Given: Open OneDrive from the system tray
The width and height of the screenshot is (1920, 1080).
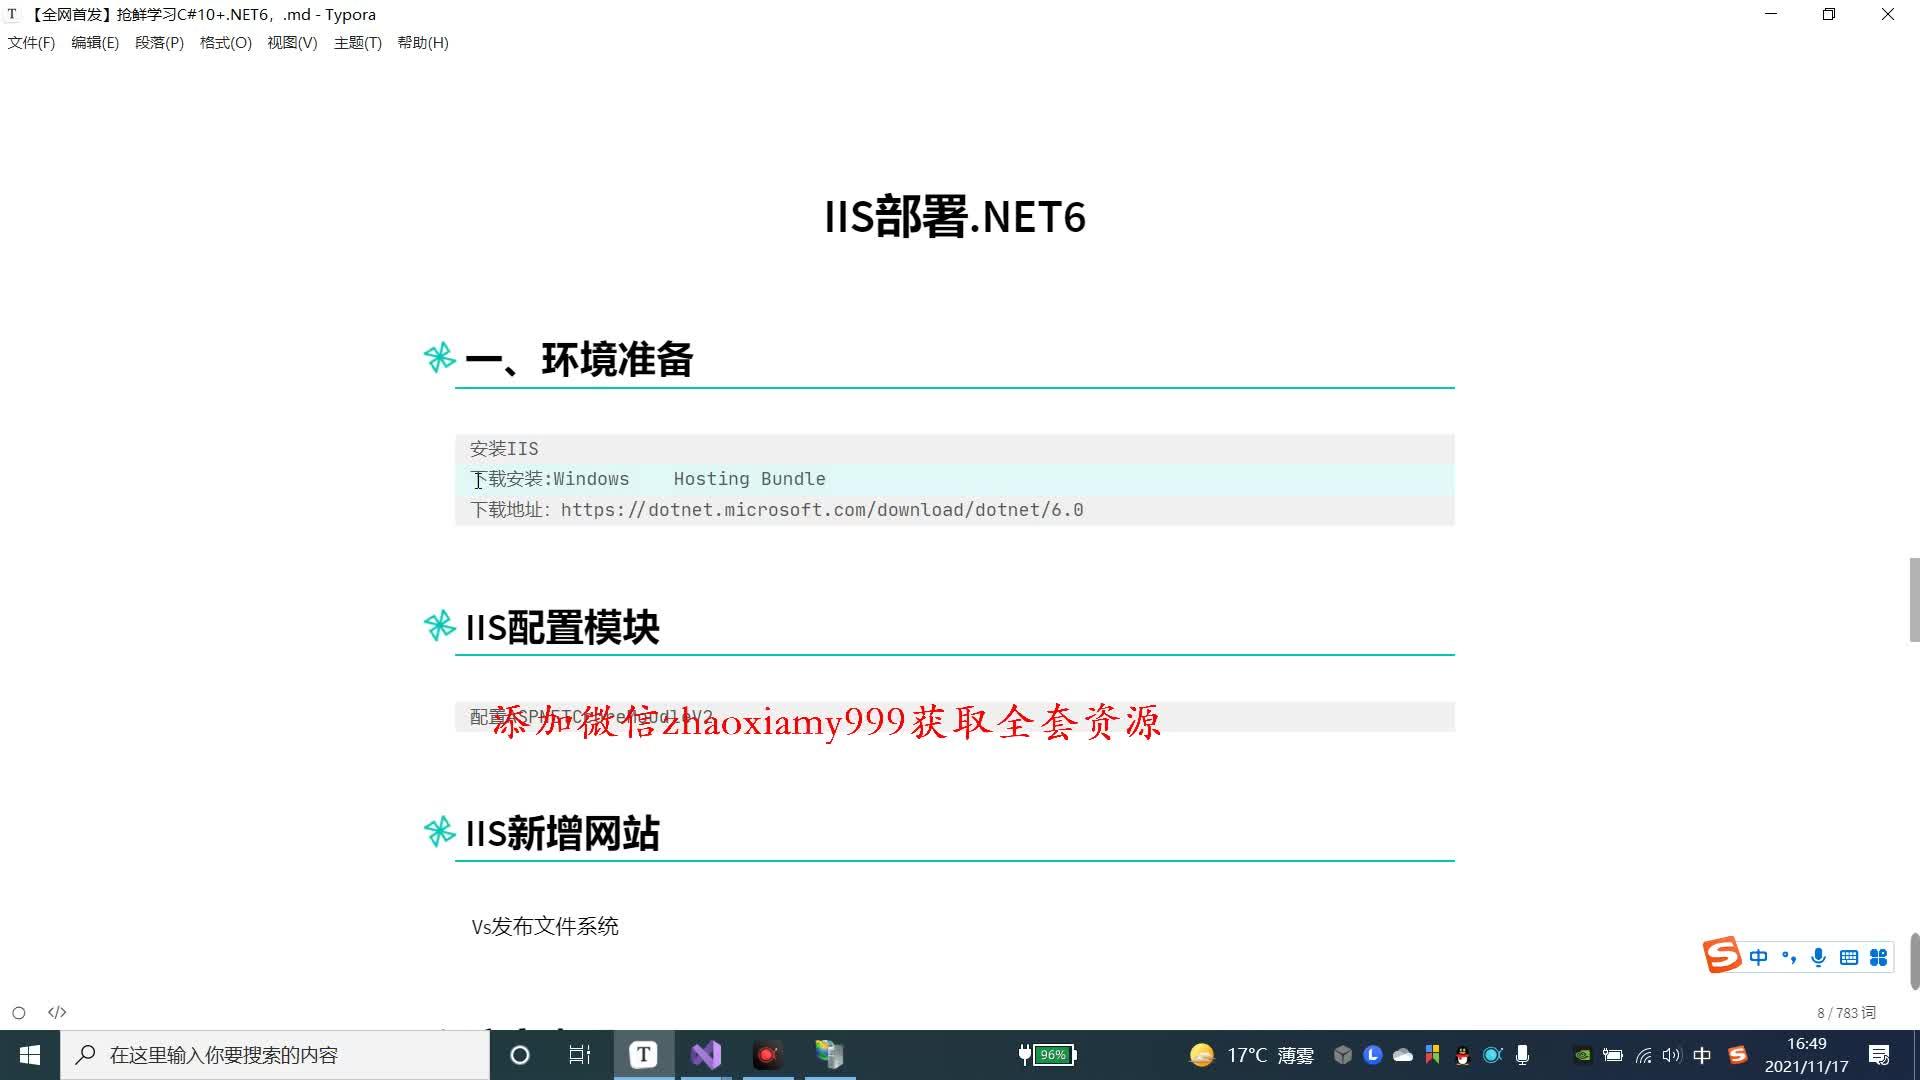Looking at the screenshot, I should [1402, 1055].
